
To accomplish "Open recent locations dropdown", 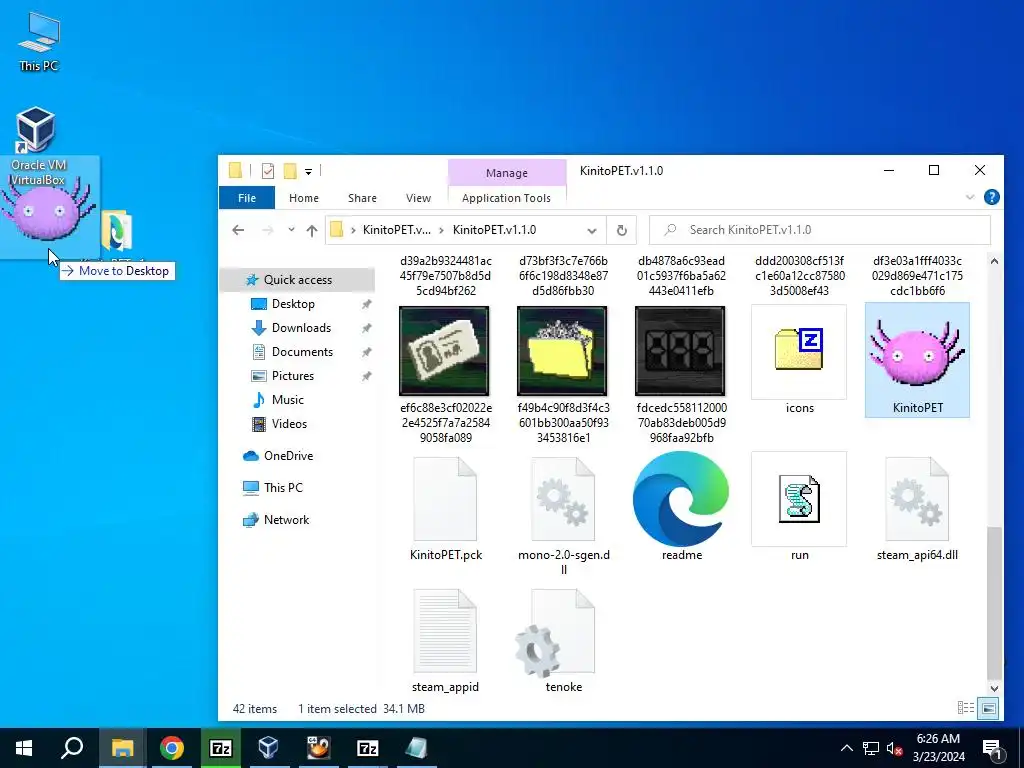I will click(291, 230).
